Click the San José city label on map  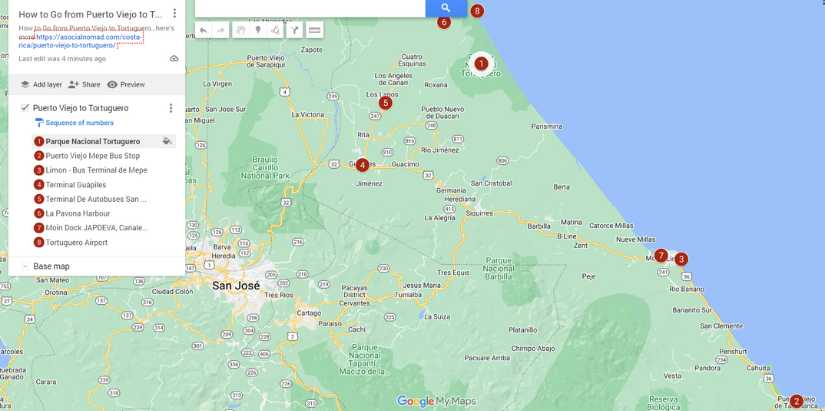coord(236,286)
